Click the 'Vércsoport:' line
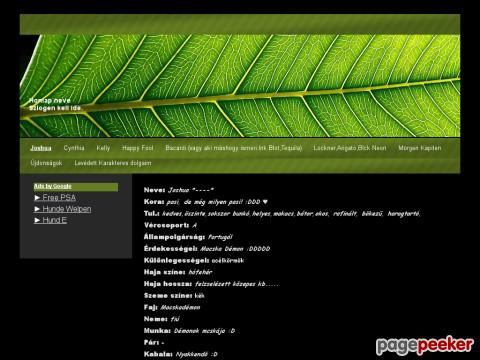The height and width of the screenshot is (360, 480). (170, 225)
